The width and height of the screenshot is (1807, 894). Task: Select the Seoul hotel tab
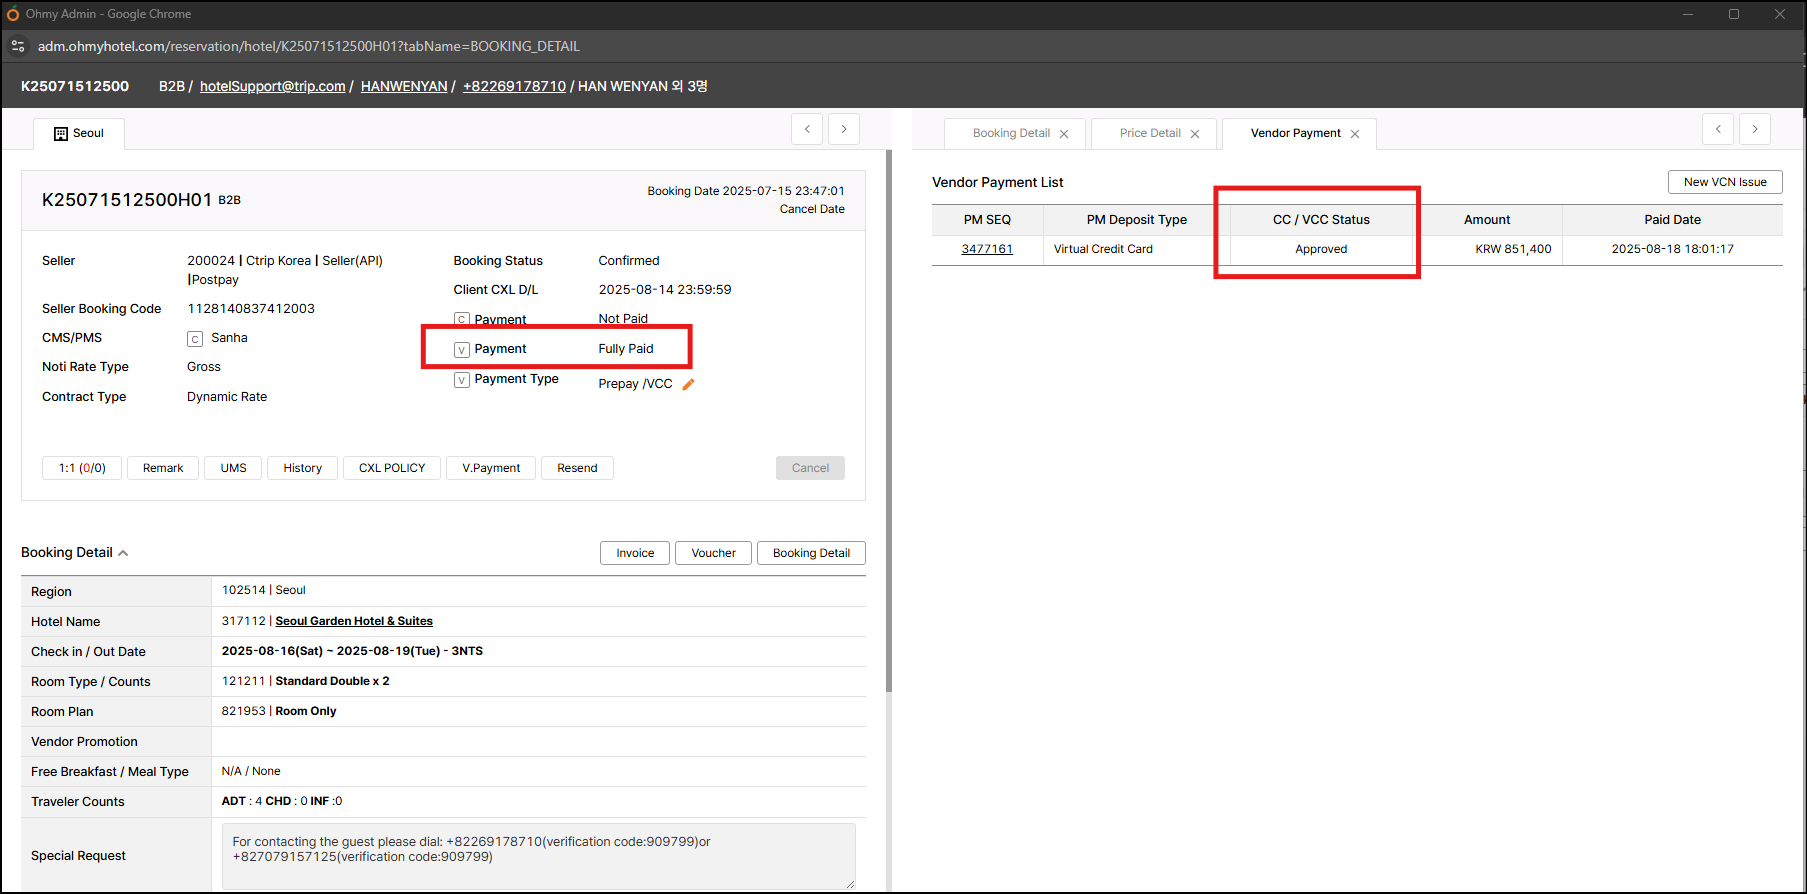coord(79,133)
